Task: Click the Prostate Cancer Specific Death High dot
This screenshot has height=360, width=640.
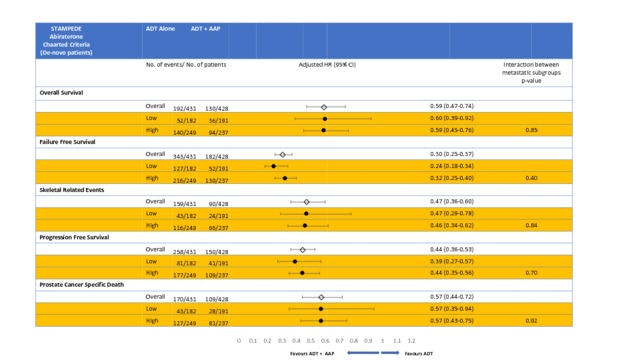Action: tap(321, 321)
